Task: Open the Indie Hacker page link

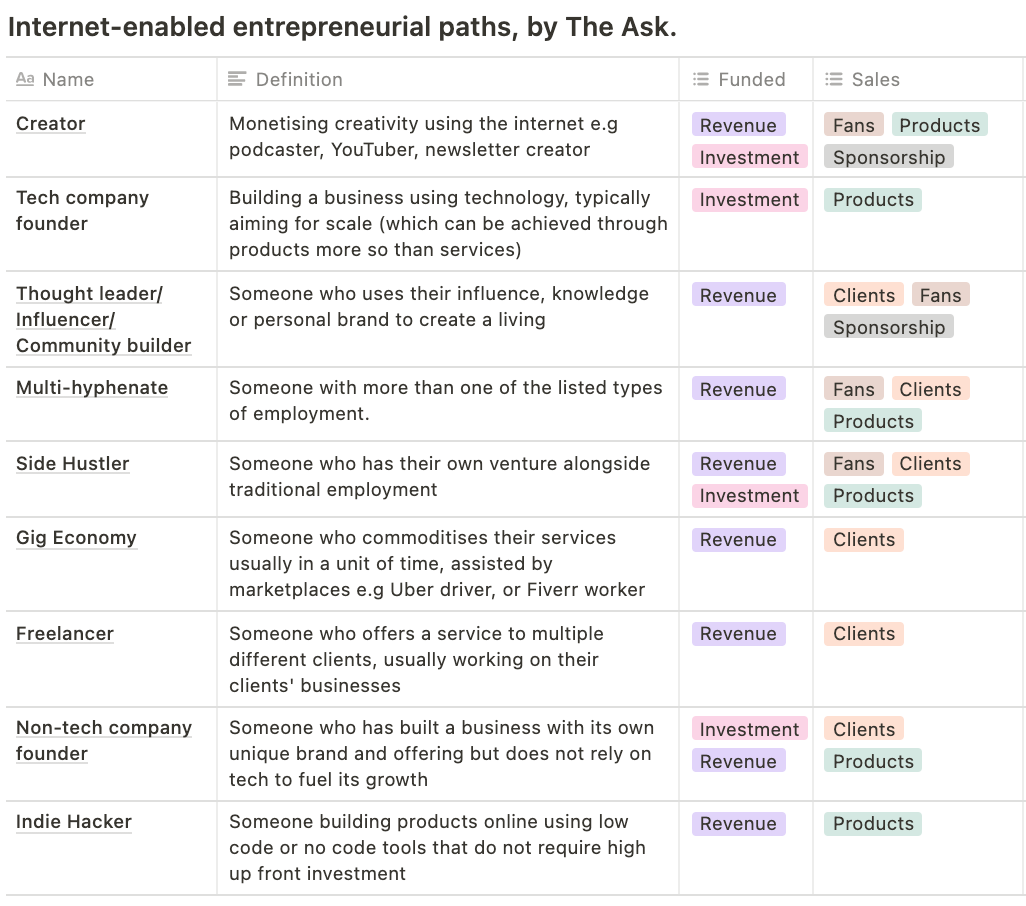Action: pos(73,821)
